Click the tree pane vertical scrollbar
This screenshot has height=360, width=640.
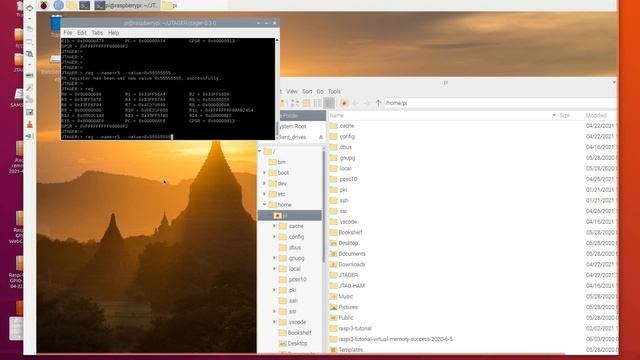324,208
